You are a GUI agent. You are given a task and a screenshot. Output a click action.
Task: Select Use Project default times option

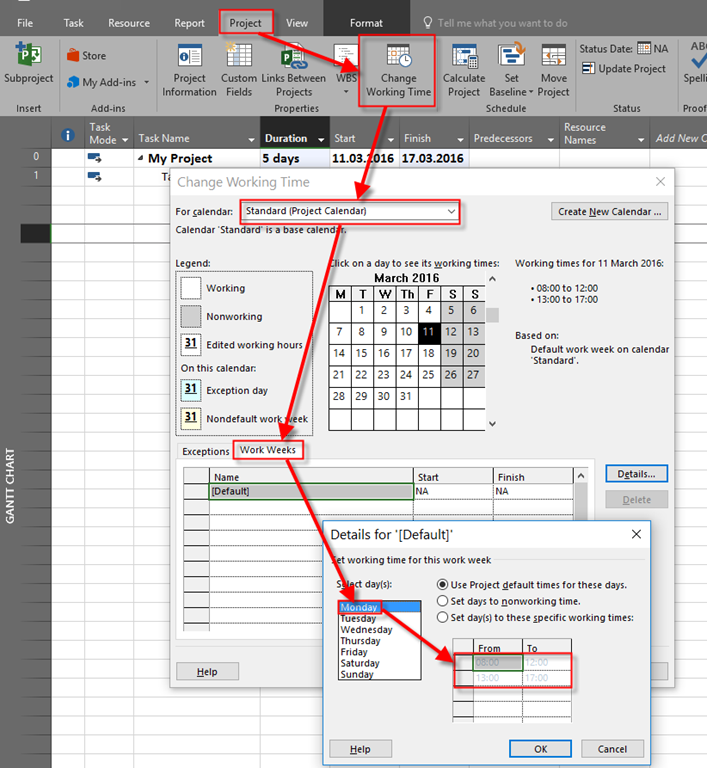[x=444, y=584]
